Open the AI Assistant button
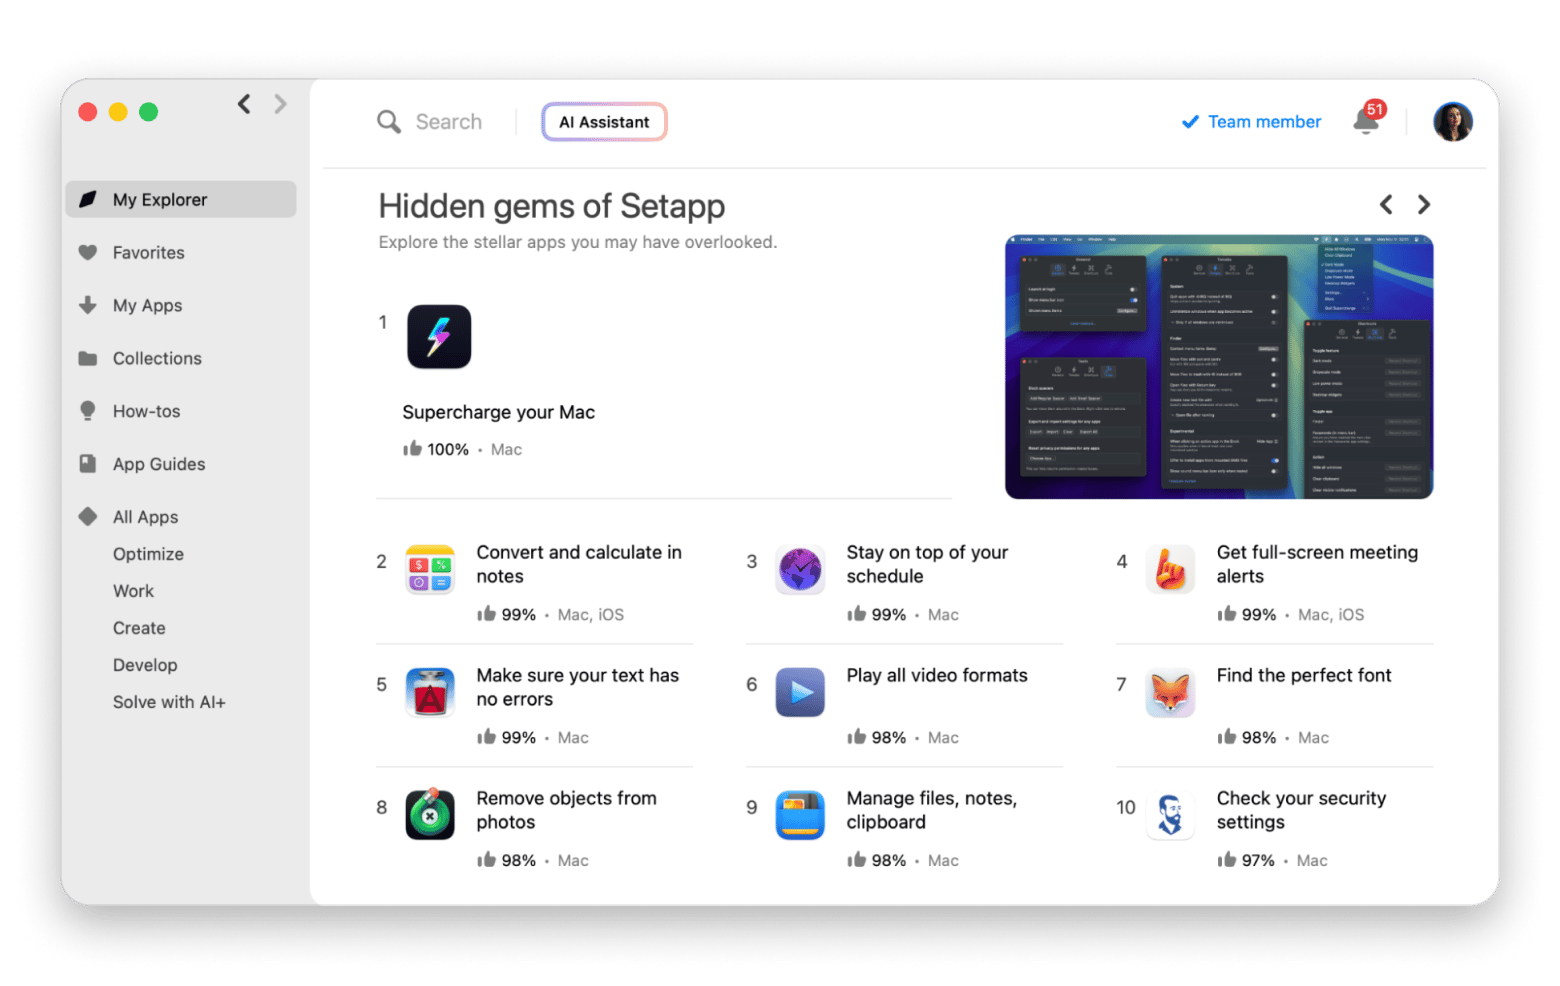This screenshot has height=986, width=1560. (604, 122)
